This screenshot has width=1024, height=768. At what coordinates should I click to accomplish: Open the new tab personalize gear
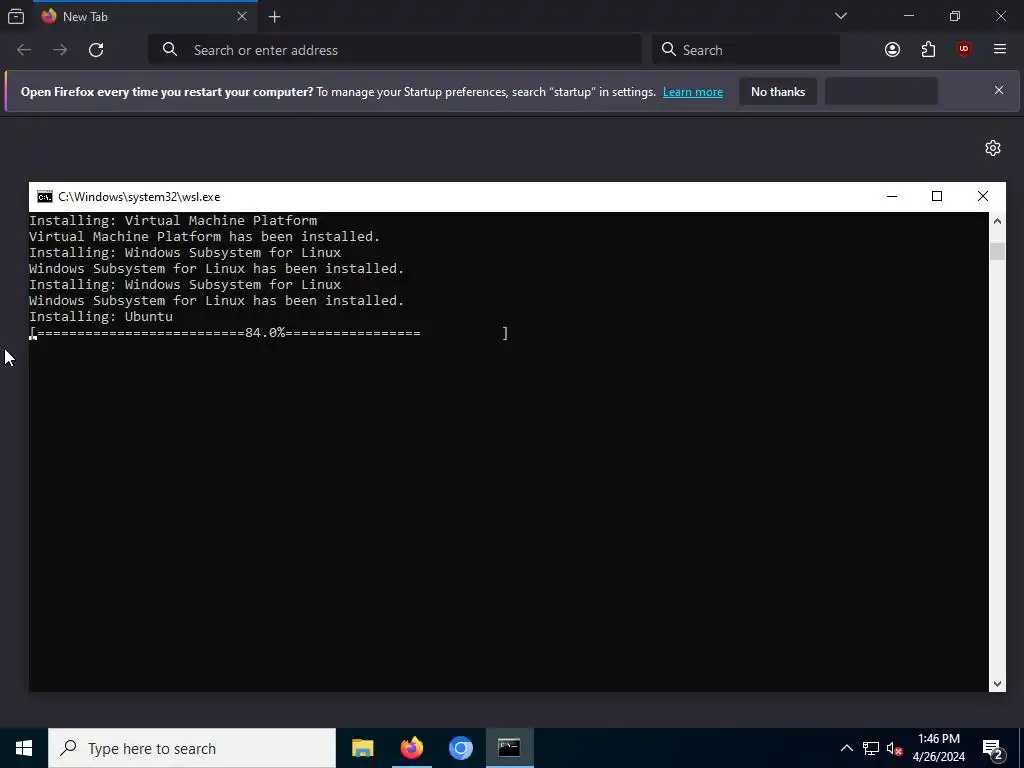pos(993,148)
